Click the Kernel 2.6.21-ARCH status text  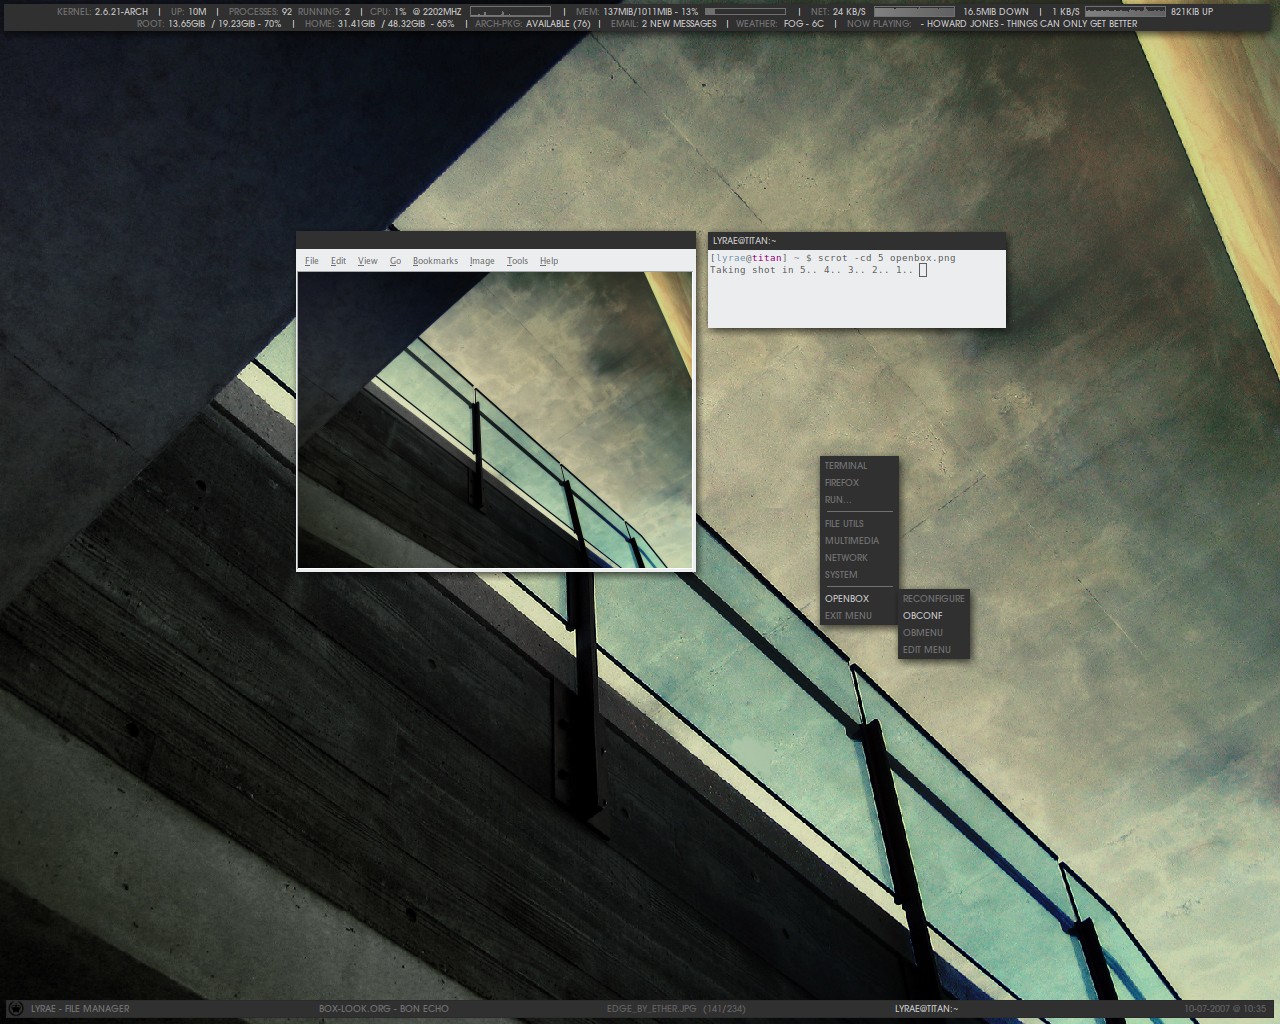(x=103, y=12)
